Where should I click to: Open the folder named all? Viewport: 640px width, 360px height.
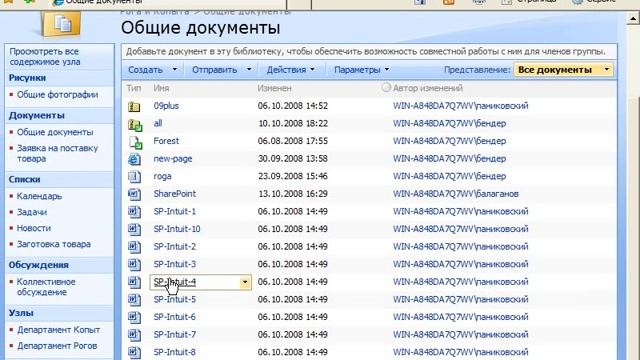(x=158, y=123)
